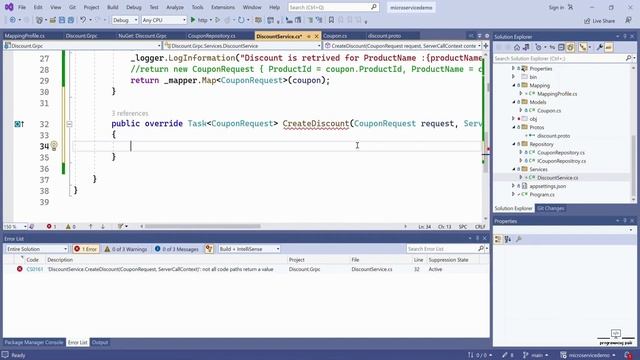640x360 pixels.
Task: Click the CS0161 error code link
Action: tap(34, 269)
